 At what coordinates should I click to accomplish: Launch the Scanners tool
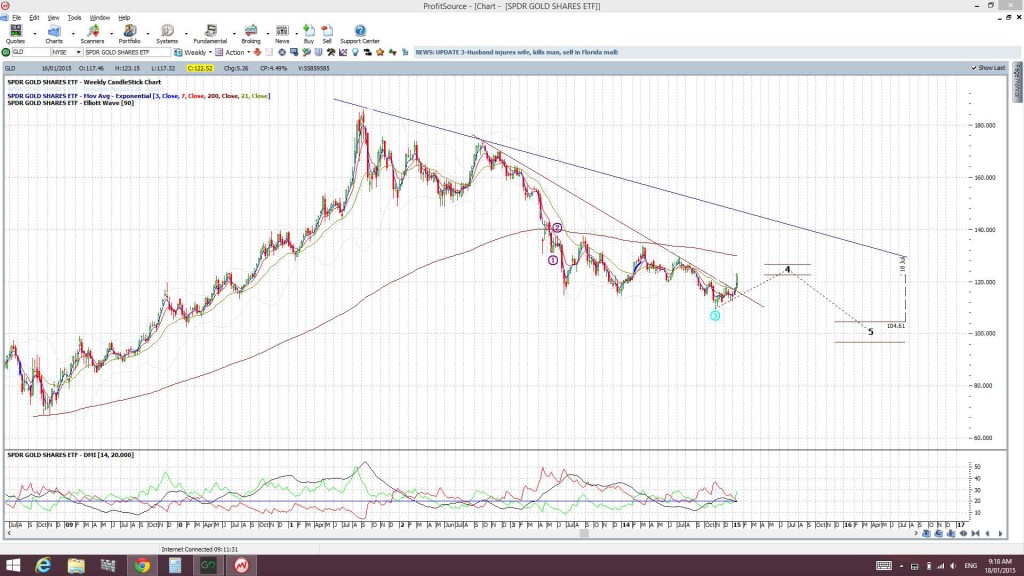pyautogui.click(x=92, y=34)
